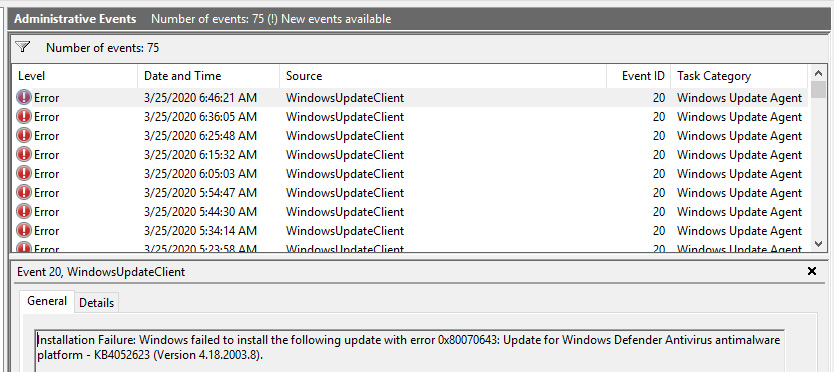Click the 3/25/2020 5:34:14 AM date cell
Image resolution: width=834 pixels, height=372 pixels.
(x=201, y=231)
